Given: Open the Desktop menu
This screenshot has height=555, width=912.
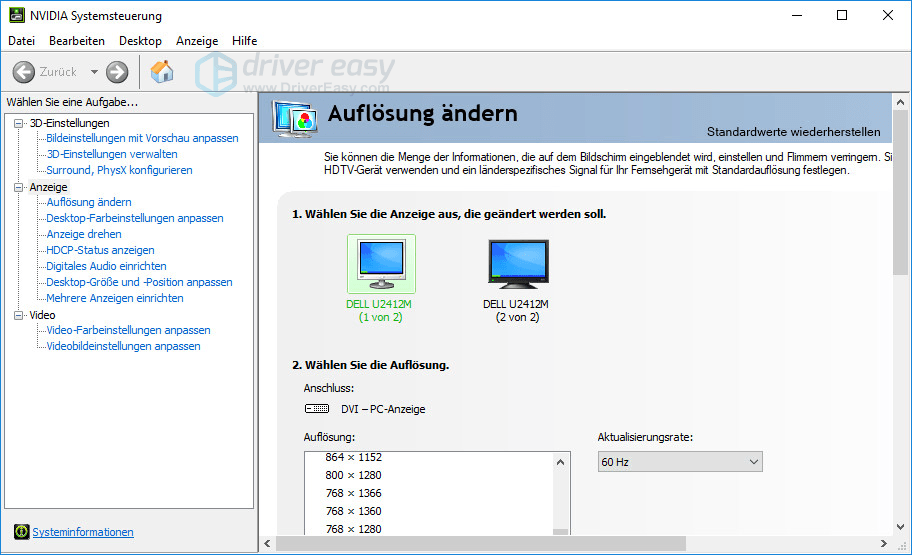Looking at the screenshot, I should [140, 41].
